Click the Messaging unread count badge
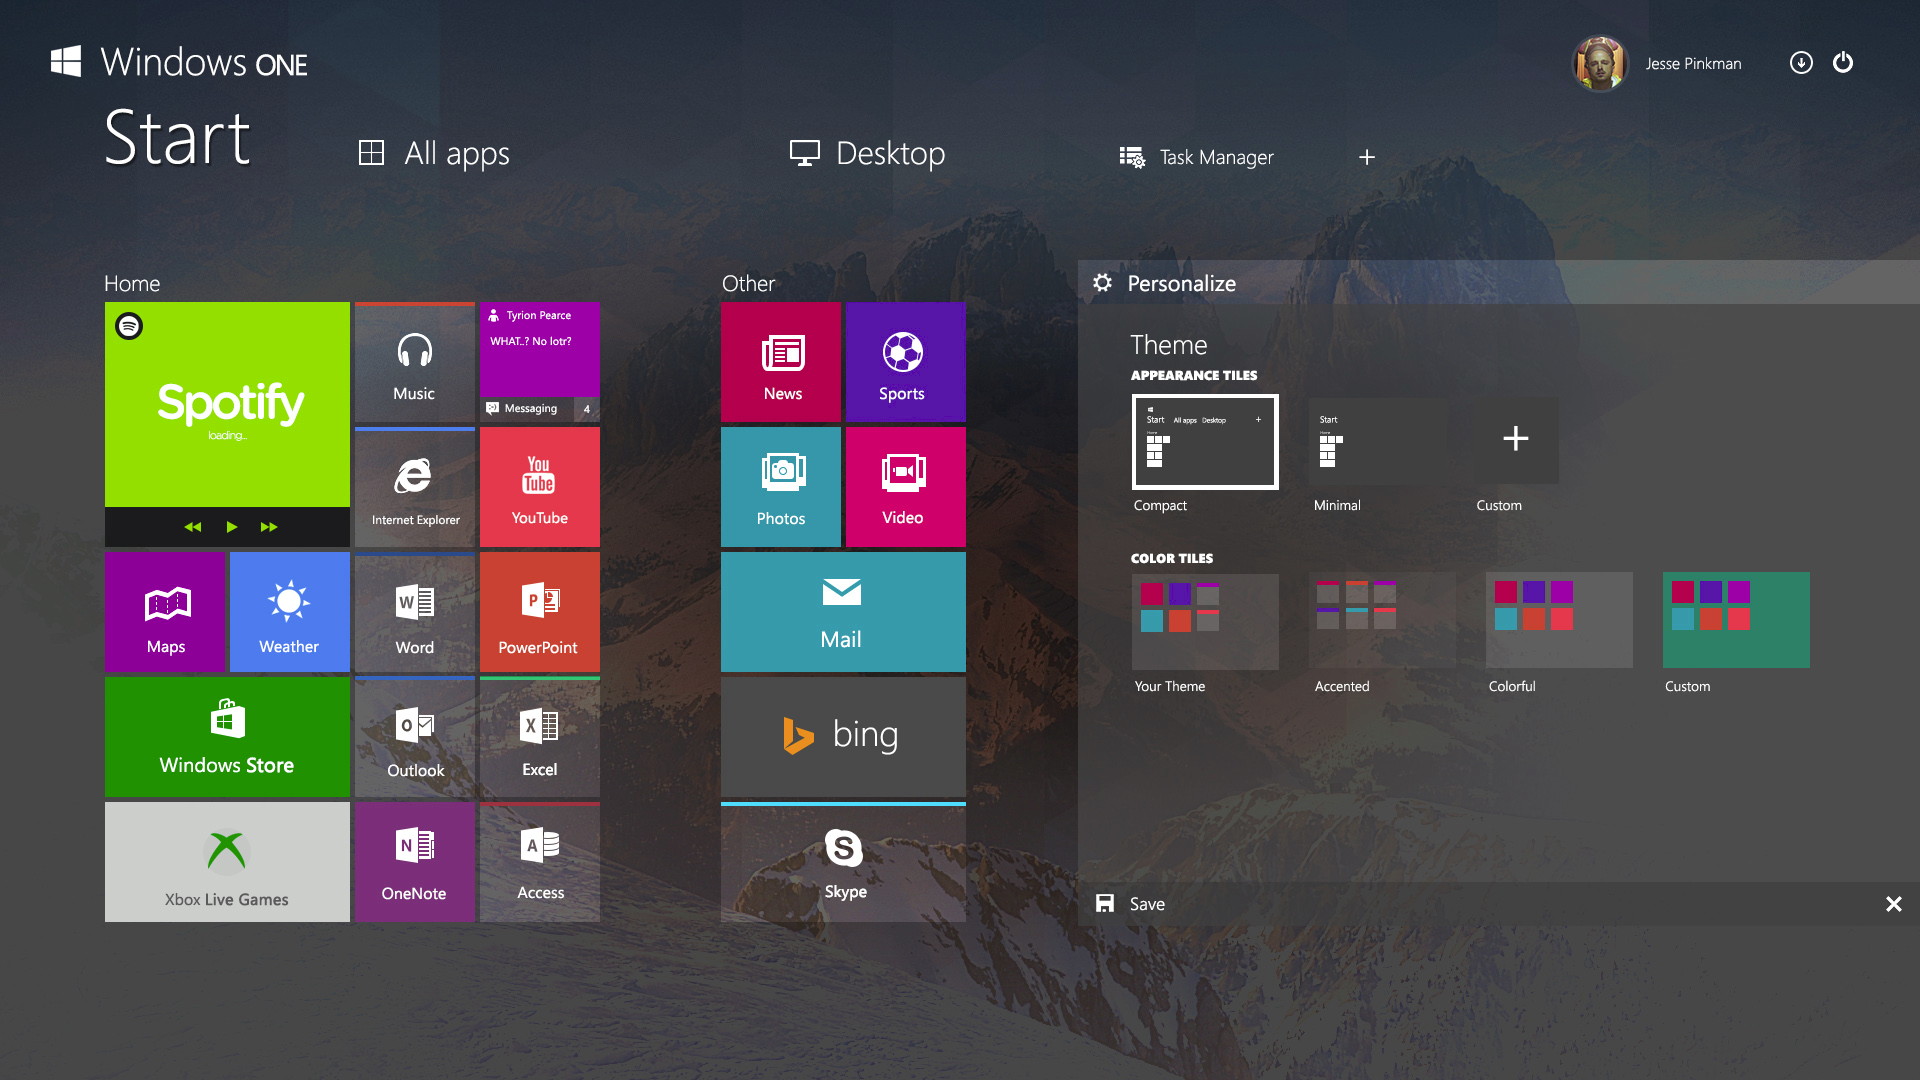Screen dimensions: 1920x1080 [587, 409]
